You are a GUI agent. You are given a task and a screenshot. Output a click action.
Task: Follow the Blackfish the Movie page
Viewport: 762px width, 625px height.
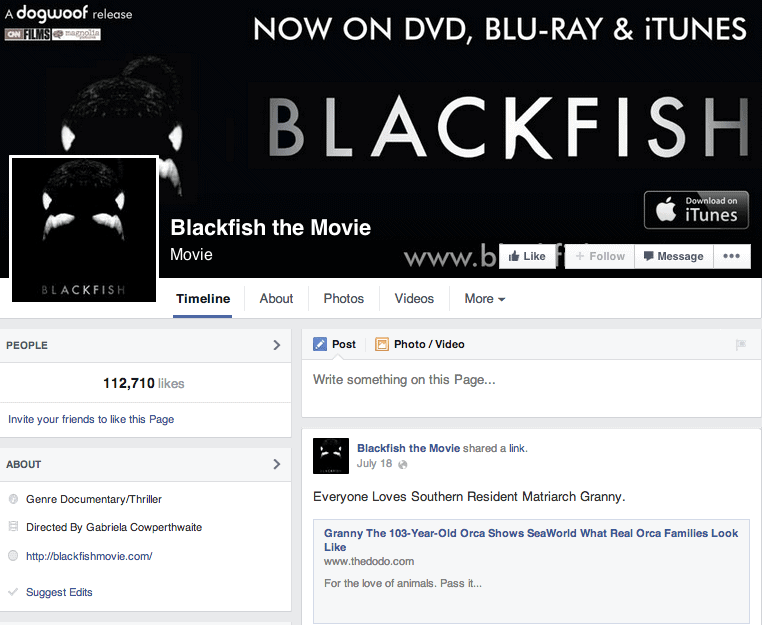pos(600,256)
